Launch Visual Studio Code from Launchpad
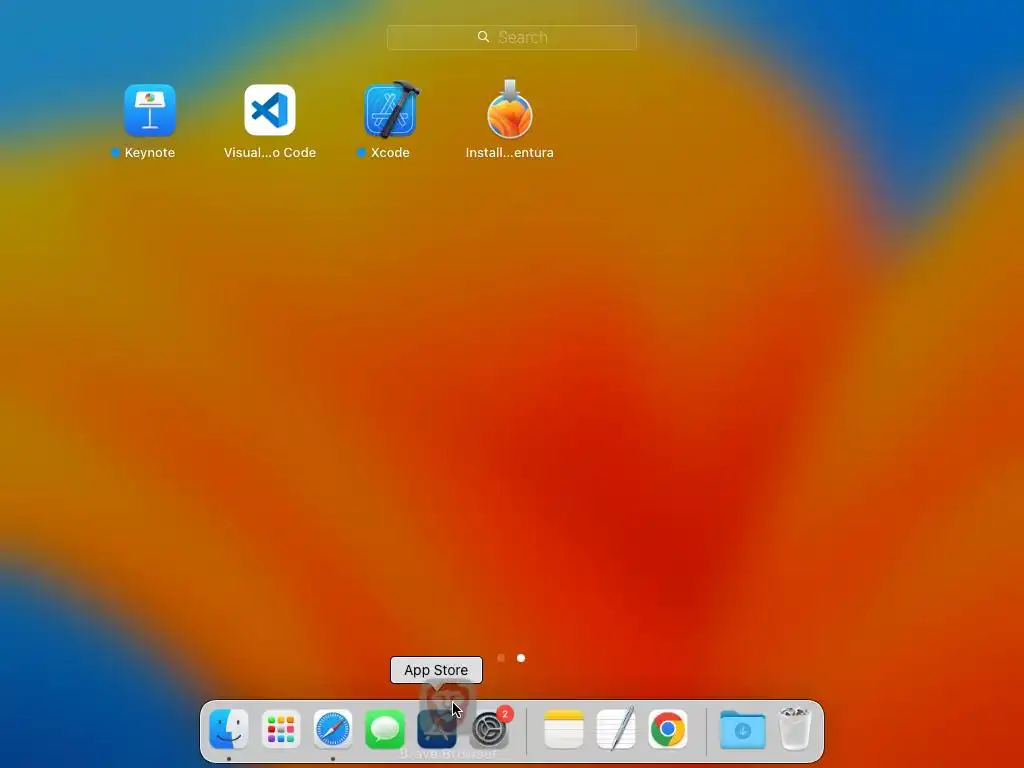This screenshot has height=768, width=1024. coord(270,110)
